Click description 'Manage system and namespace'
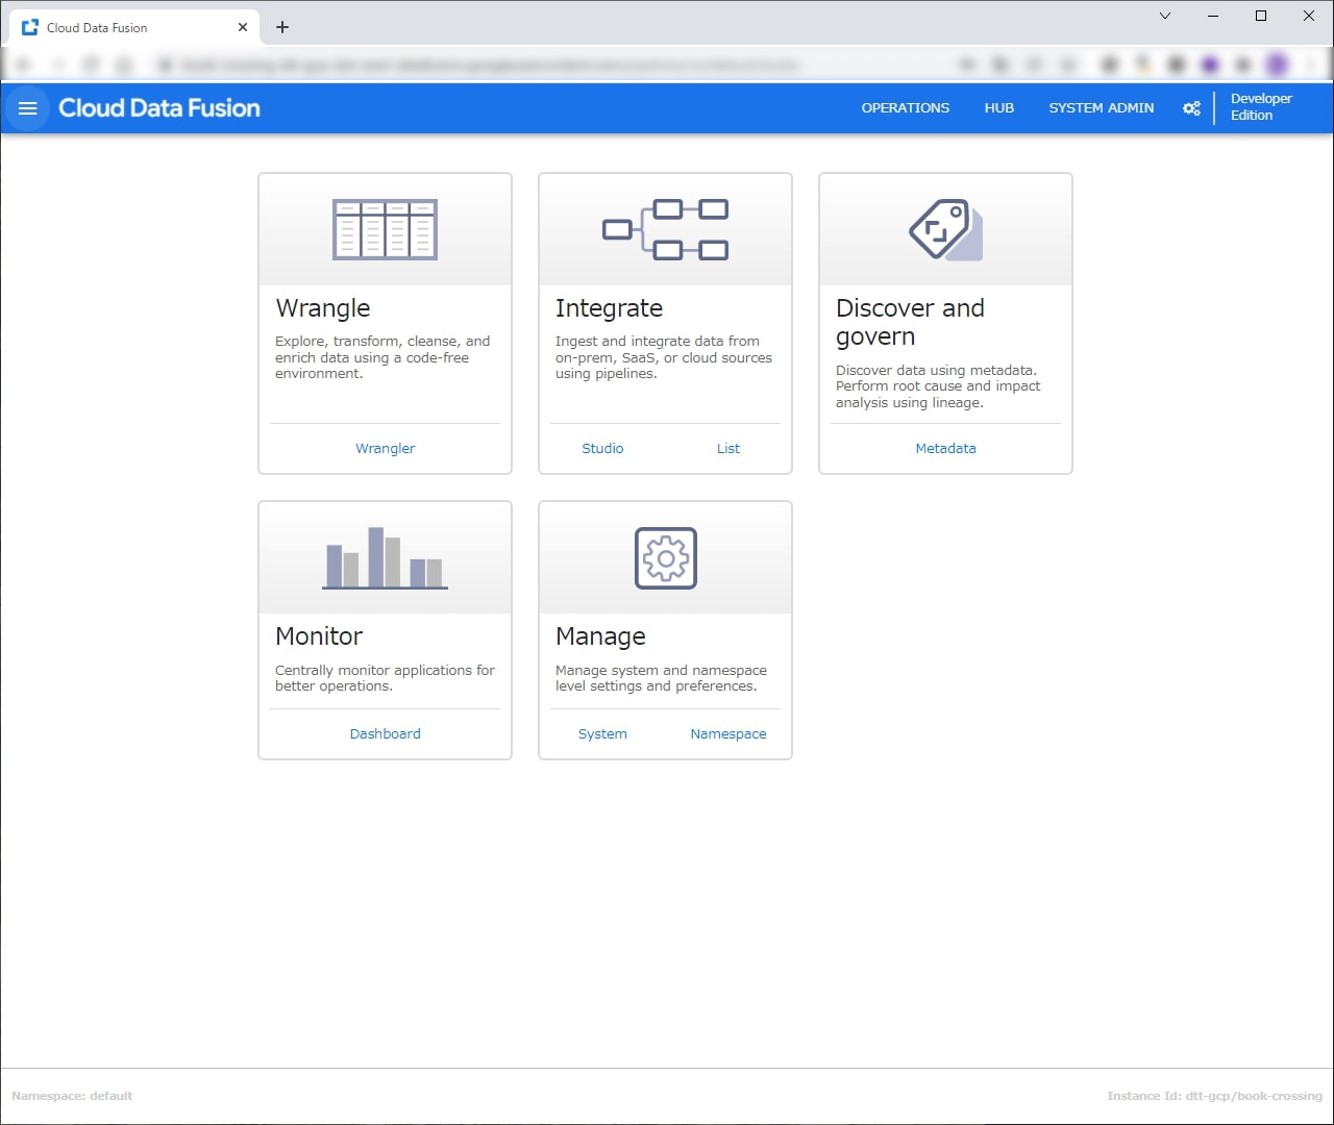The height and width of the screenshot is (1125, 1334). tap(661, 678)
